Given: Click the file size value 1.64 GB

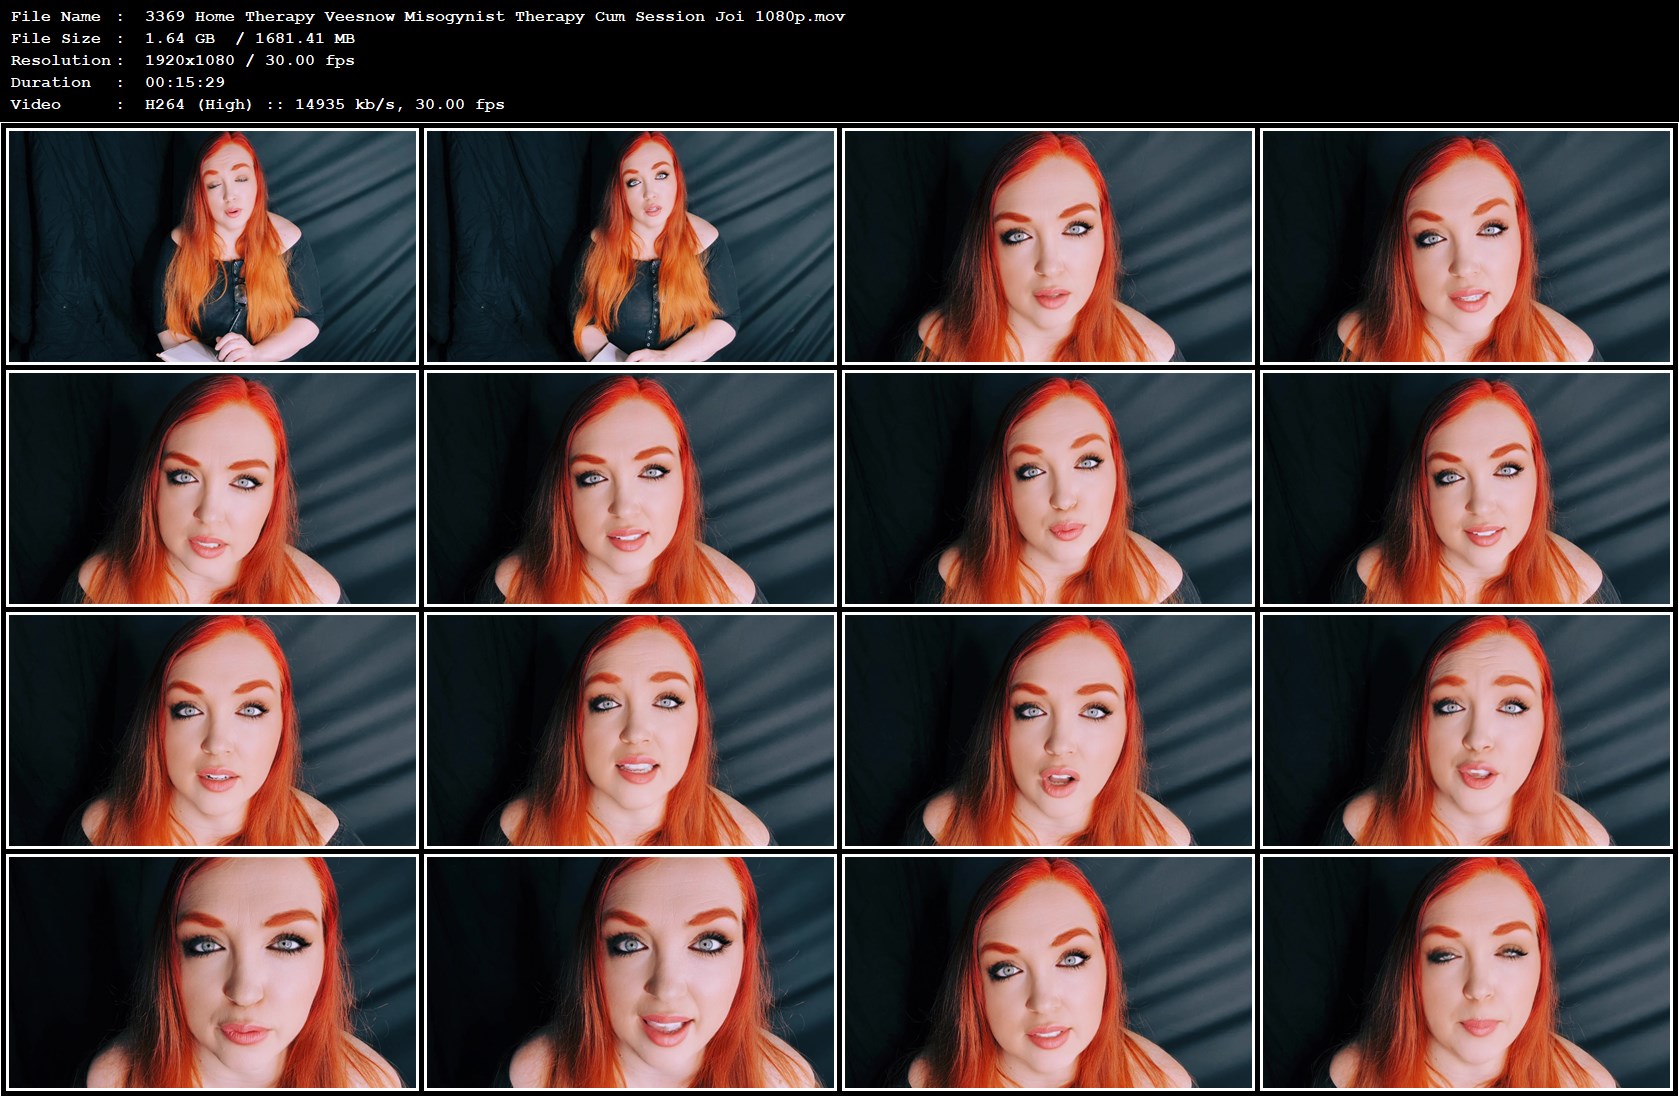Looking at the screenshot, I should [x=180, y=38].
